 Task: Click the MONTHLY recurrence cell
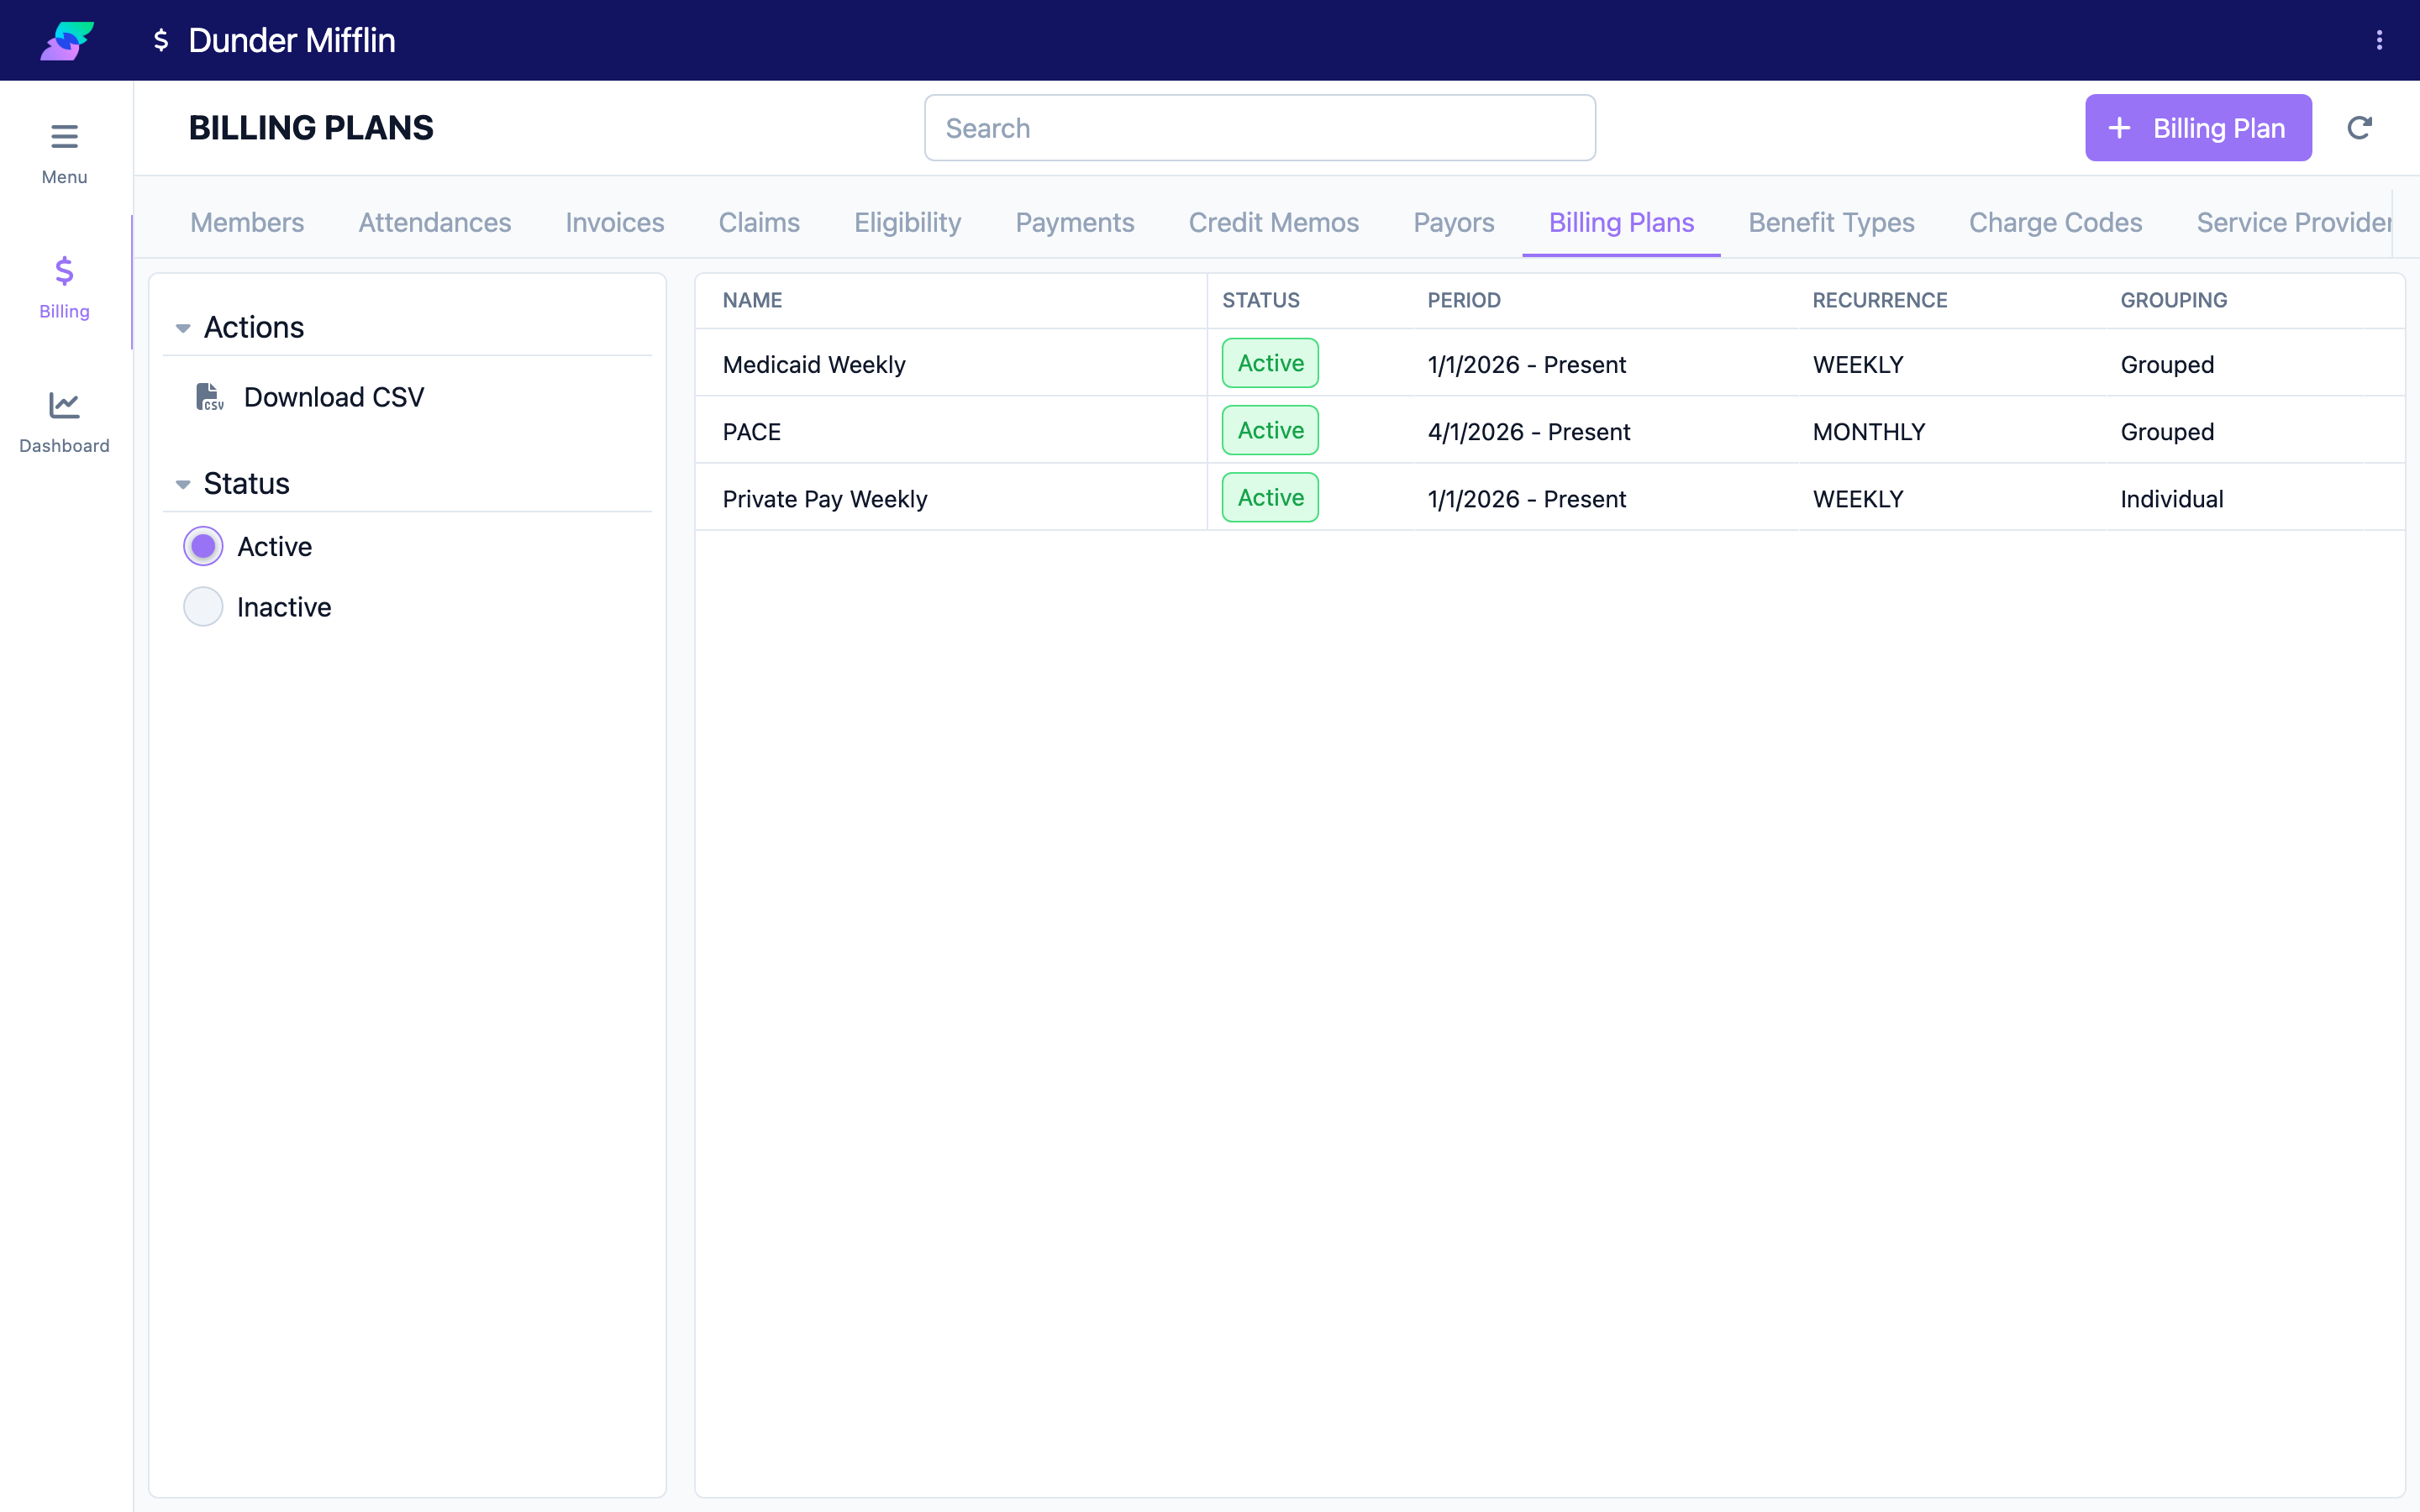(1868, 431)
